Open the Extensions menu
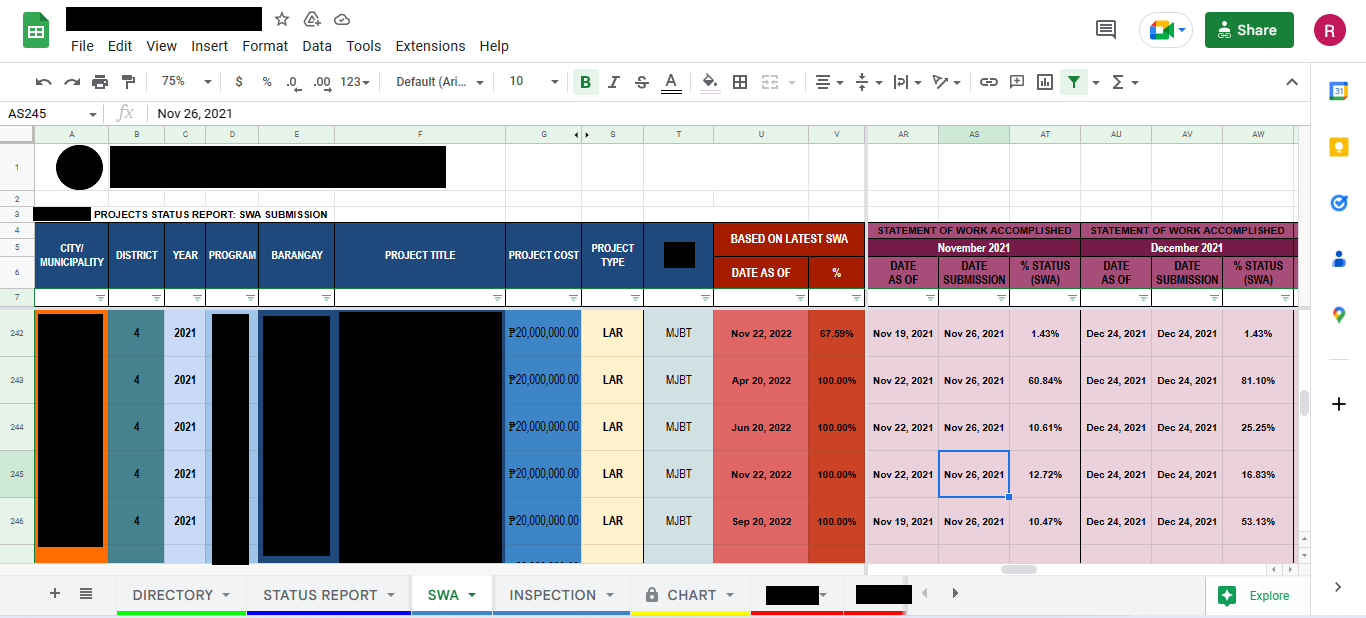Image resolution: width=1366 pixels, height=618 pixels. [430, 46]
